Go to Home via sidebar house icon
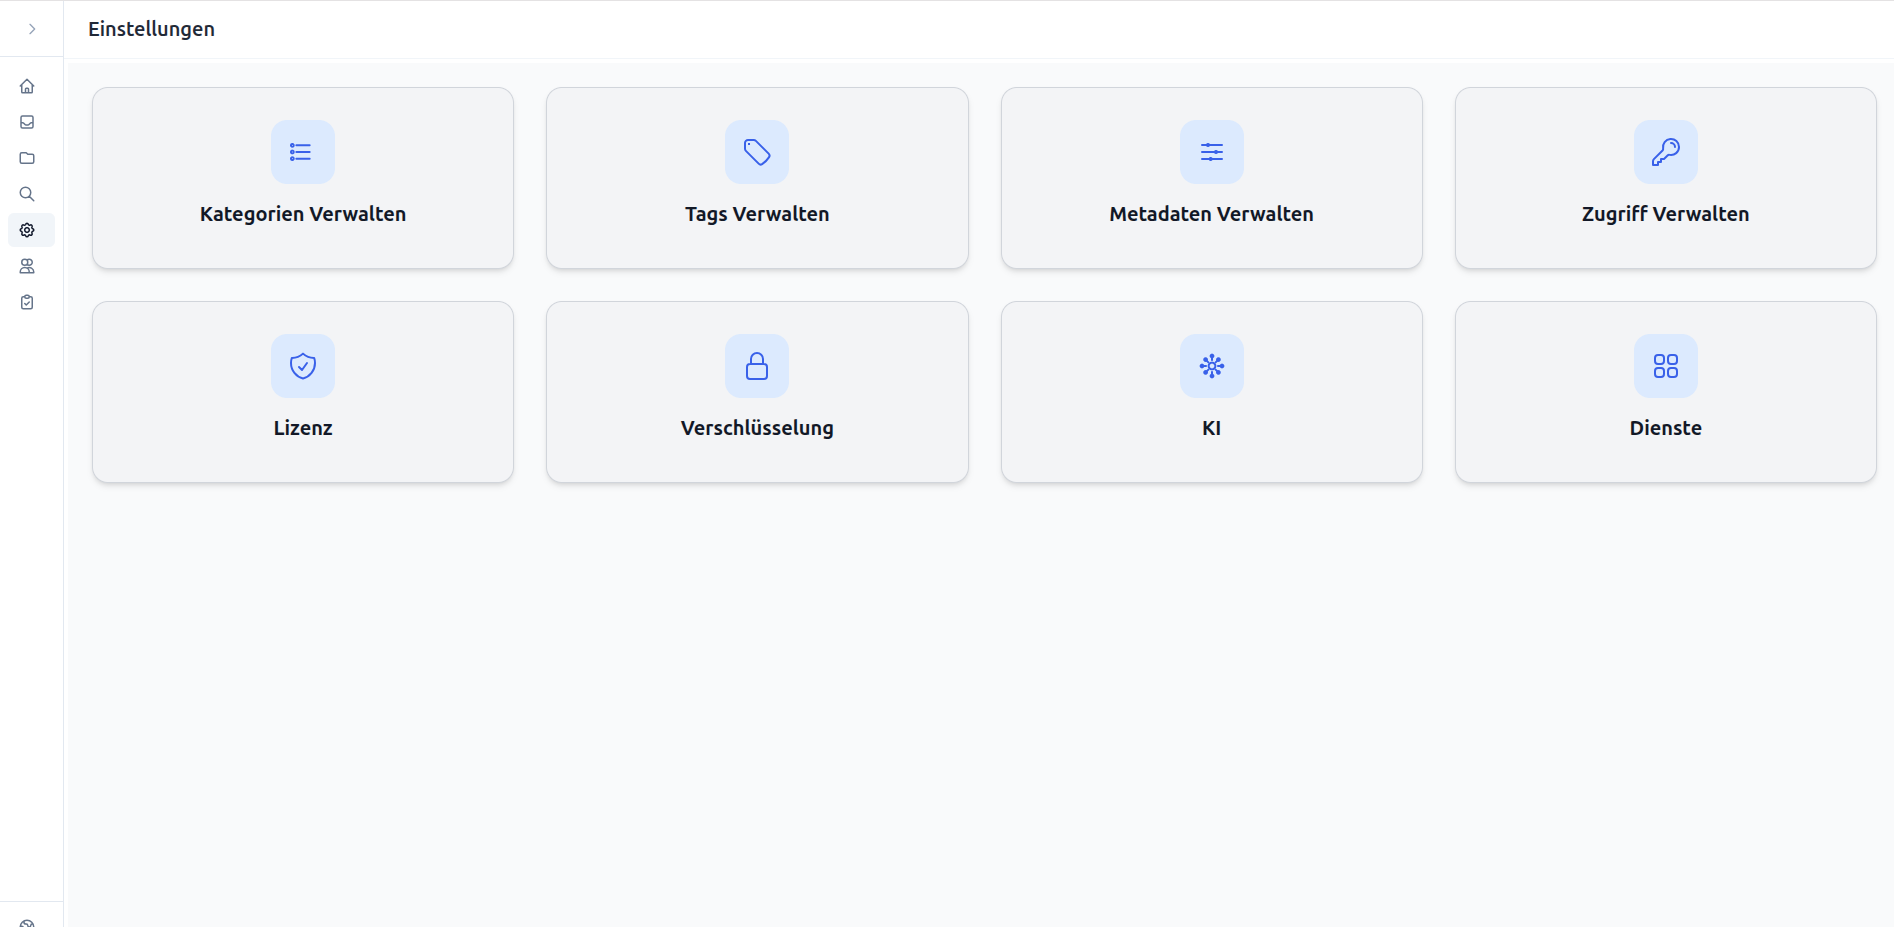This screenshot has height=927, width=1894. tap(27, 86)
